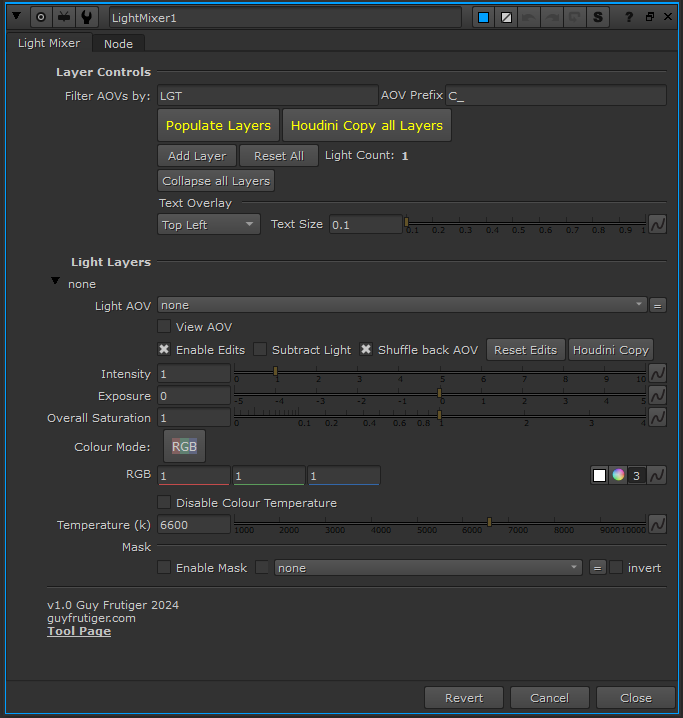
Task: Check Disable Colour Temperature
Action: pyautogui.click(x=165, y=502)
